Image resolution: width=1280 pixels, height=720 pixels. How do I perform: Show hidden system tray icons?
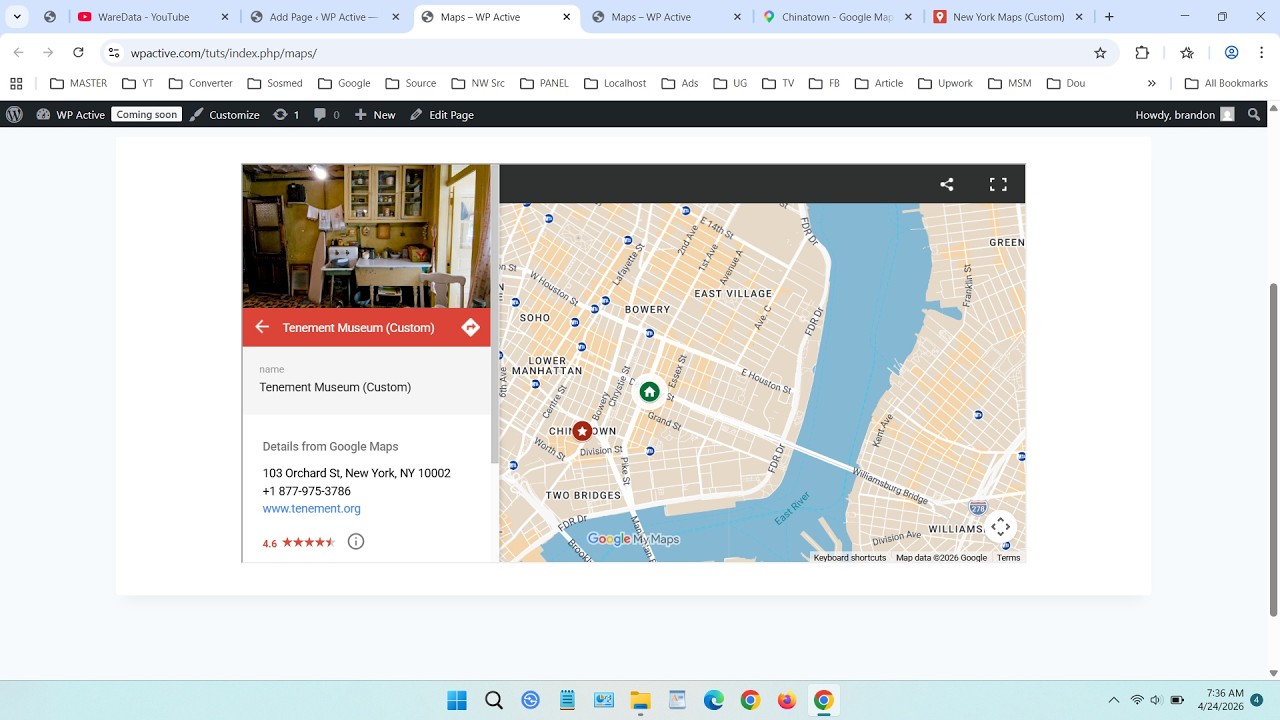point(1114,700)
